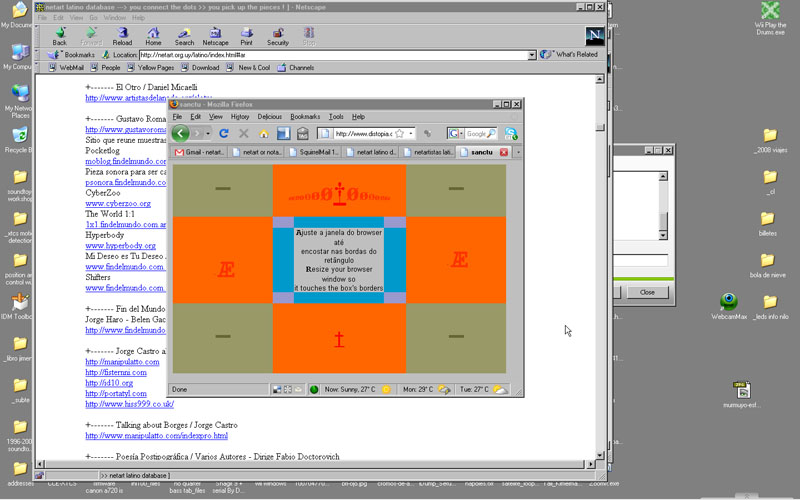The image size is (800, 500).
Task: Click the Close button in the background dialog
Action: coord(647,292)
